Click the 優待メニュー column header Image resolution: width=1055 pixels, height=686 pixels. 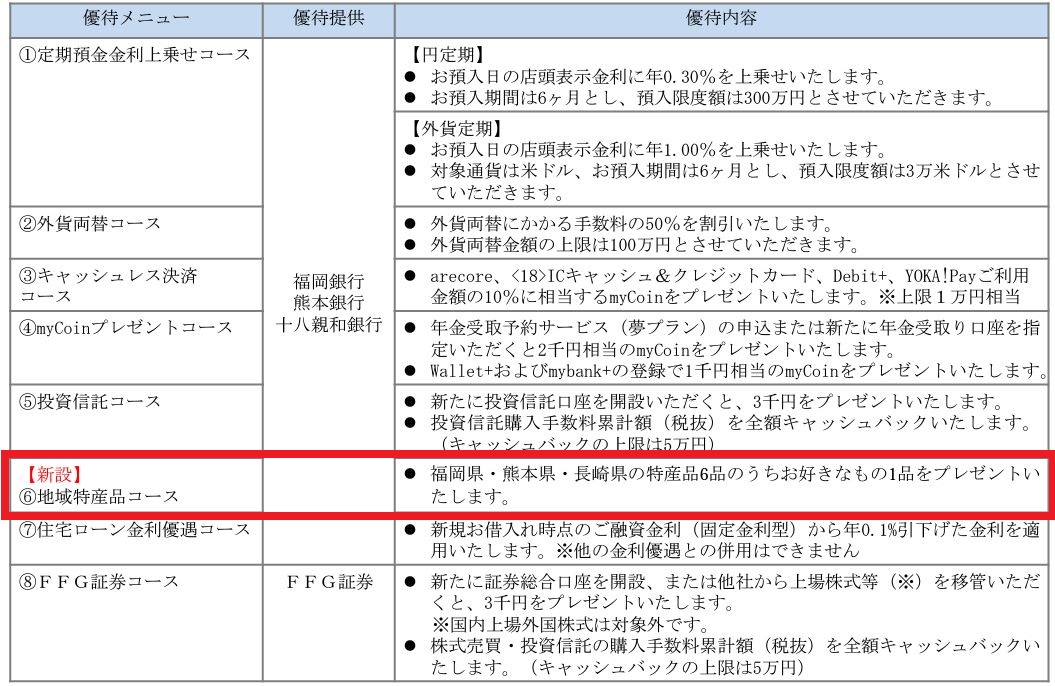coord(136,19)
